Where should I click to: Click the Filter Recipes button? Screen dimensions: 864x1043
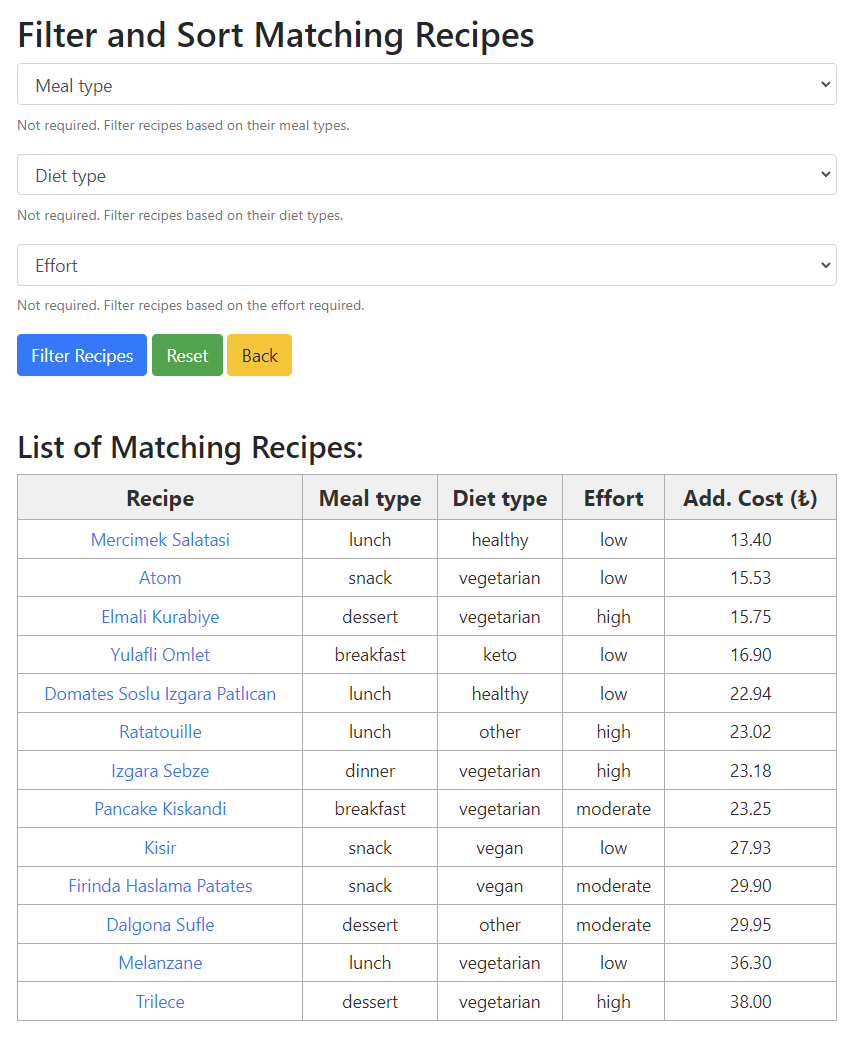point(81,355)
